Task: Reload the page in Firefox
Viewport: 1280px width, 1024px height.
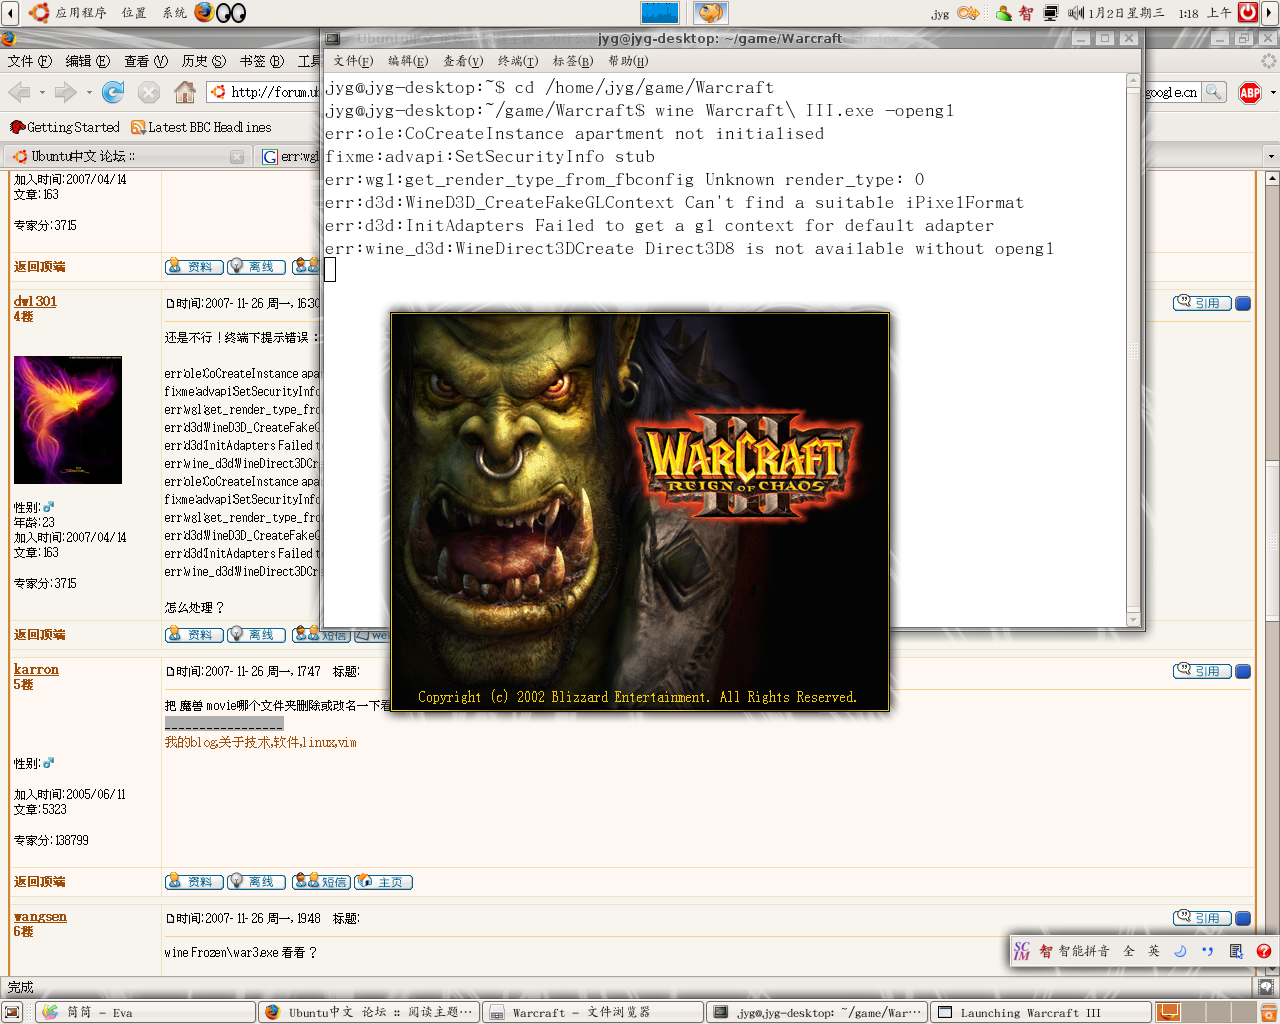Action: click(x=113, y=92)
